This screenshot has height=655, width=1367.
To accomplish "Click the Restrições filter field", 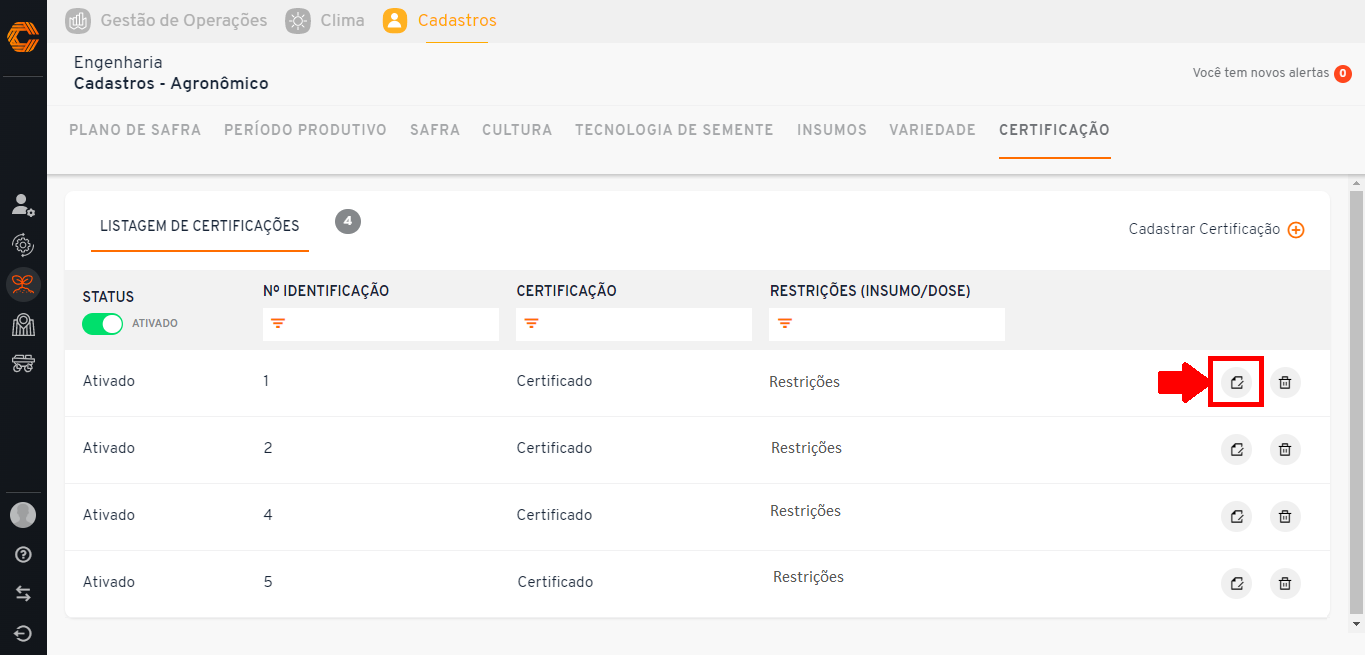I will point(887,324).
